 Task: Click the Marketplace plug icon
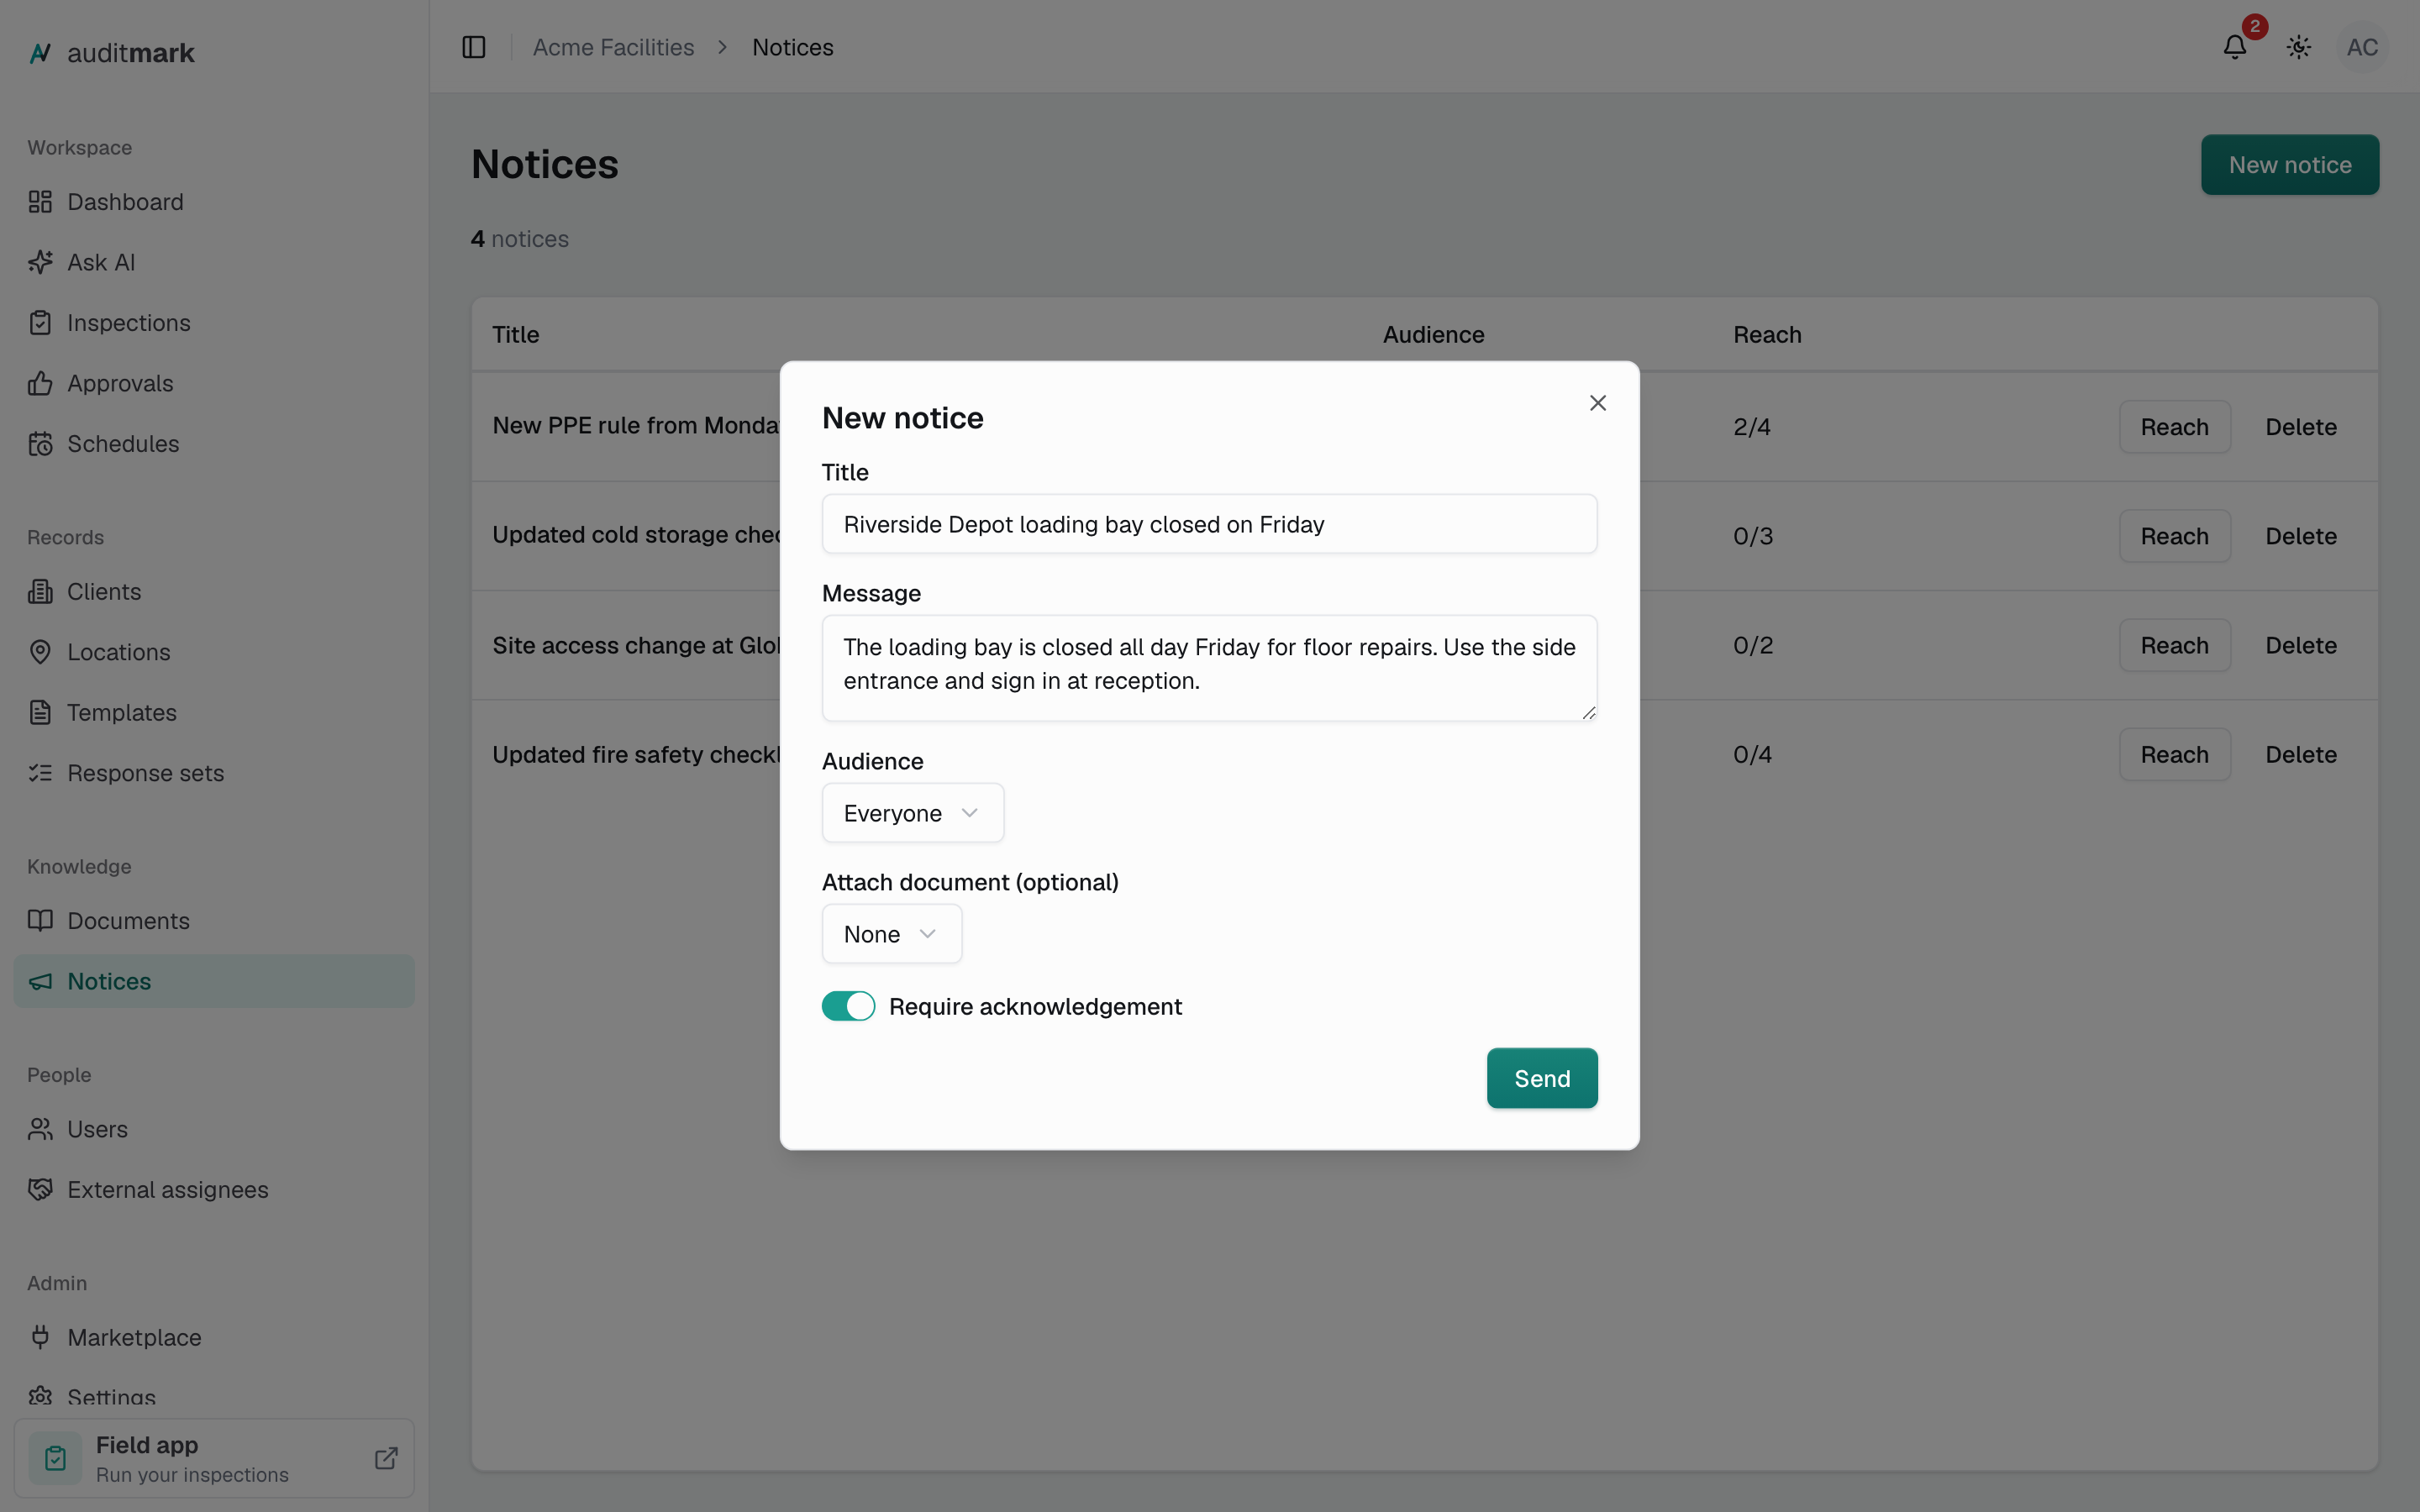click(x=40, y=1337)
